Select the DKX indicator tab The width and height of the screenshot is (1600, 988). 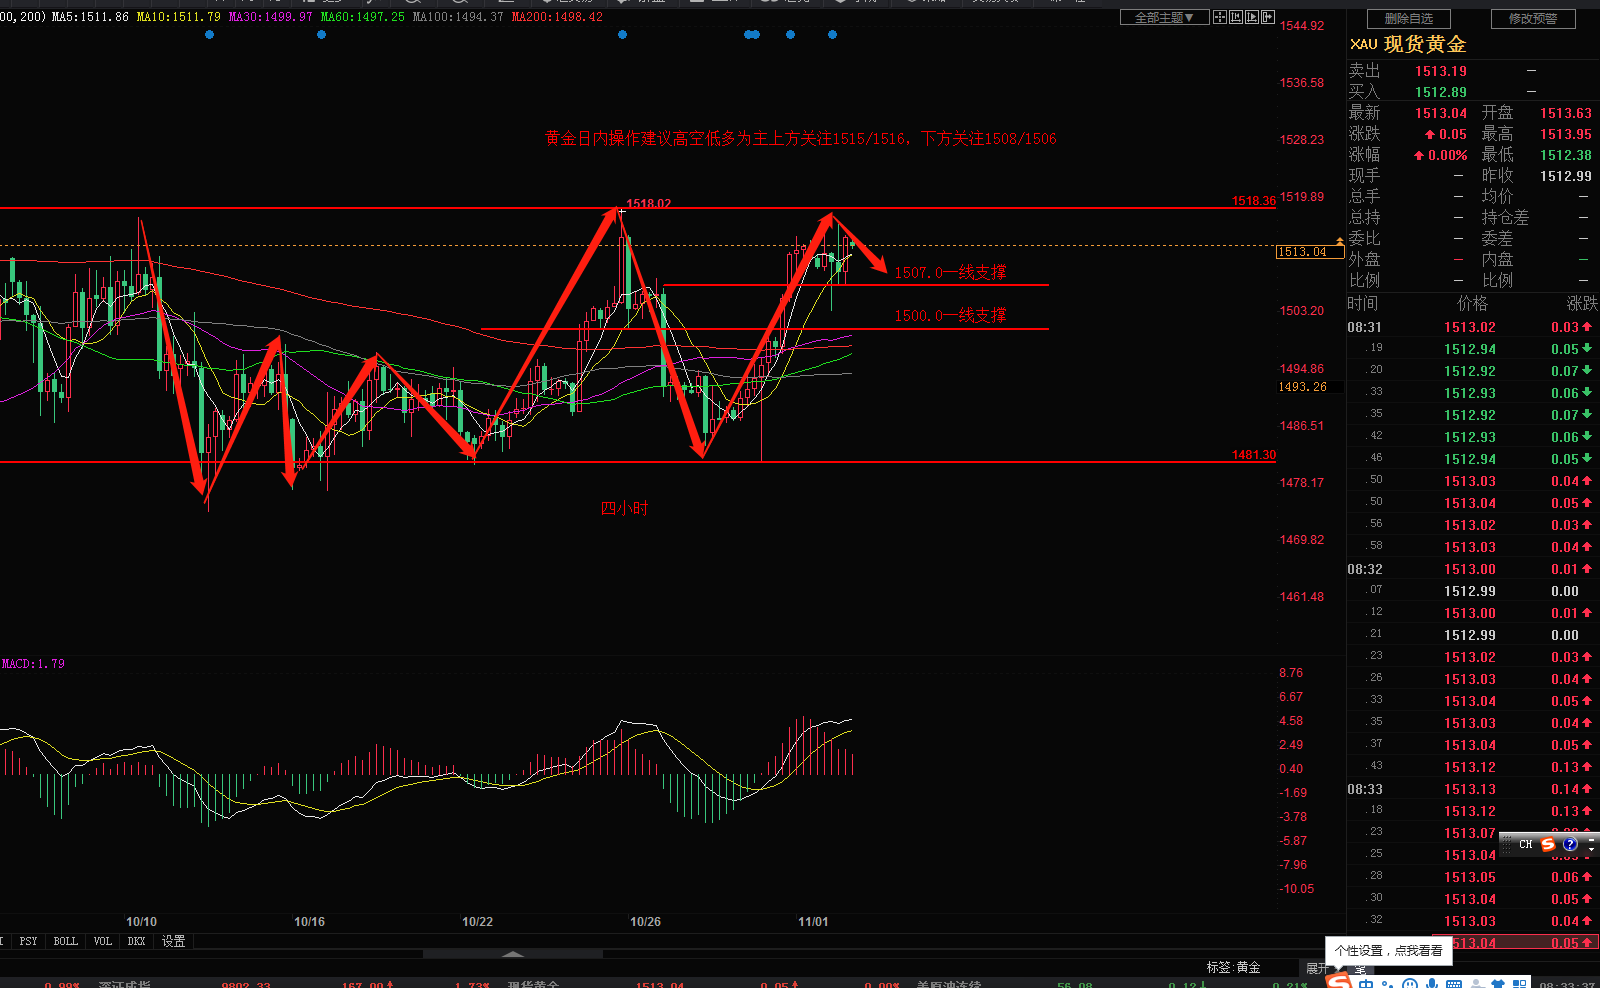pos(137,941)
